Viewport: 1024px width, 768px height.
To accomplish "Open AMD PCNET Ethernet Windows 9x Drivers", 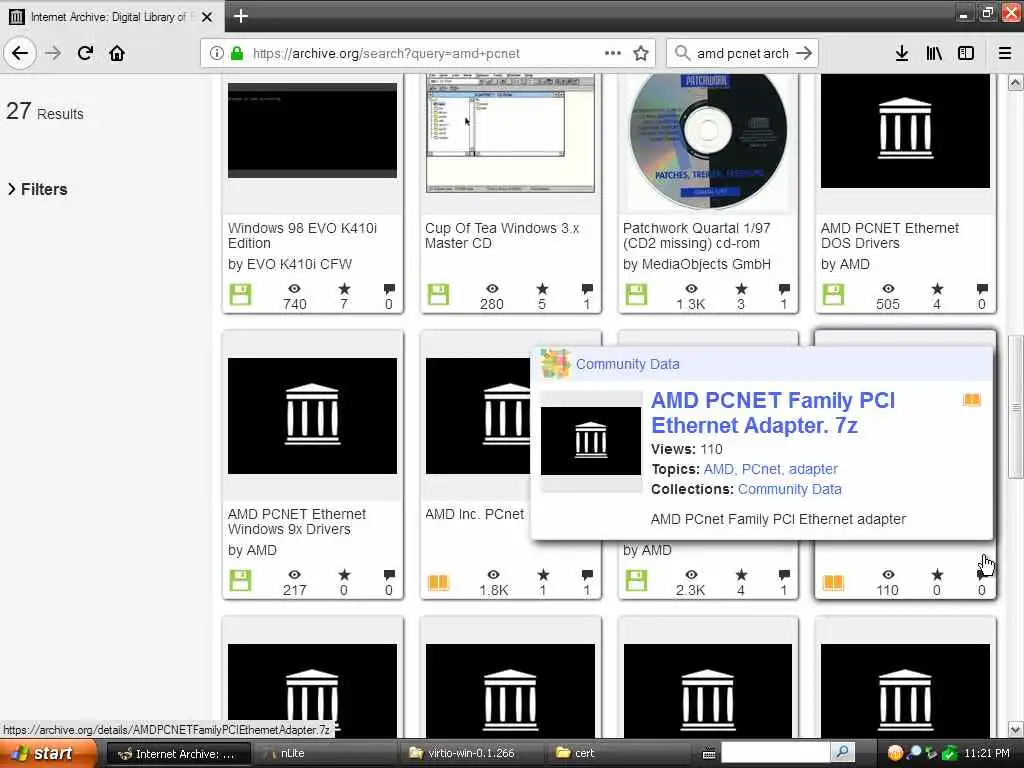I will click(x=296, y=521).
